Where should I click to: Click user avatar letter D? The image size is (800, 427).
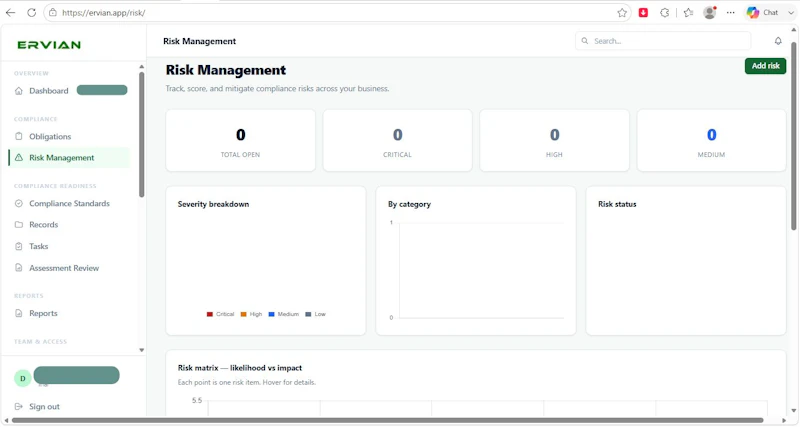click(x=22, y=379)
